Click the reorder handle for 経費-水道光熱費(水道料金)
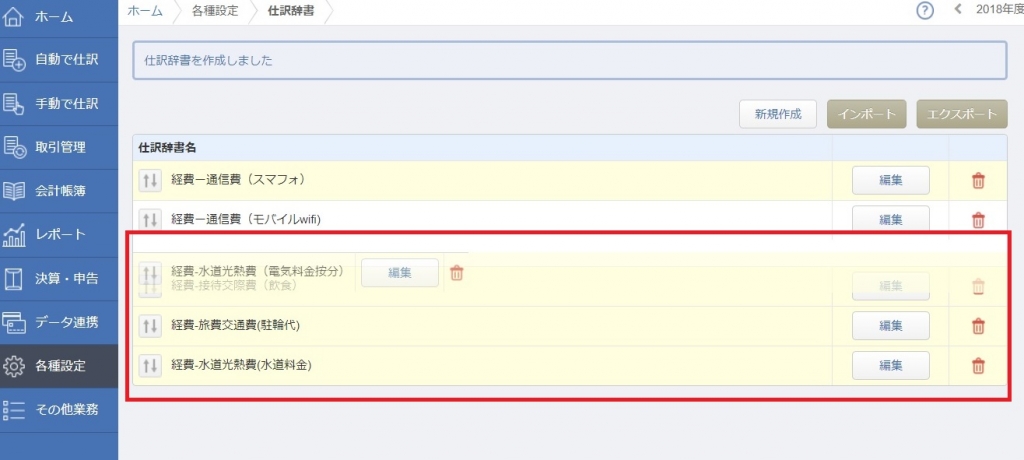1024x460 pixels. pos(150,365)
